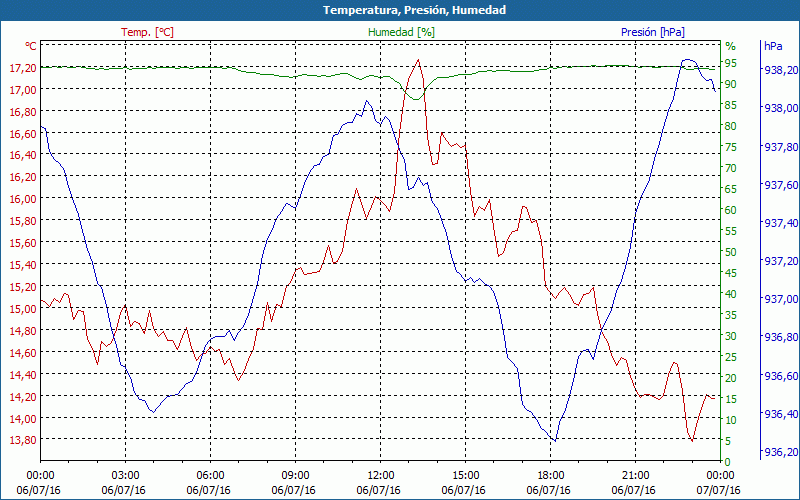
Task: Click pressure axis value 936,20
Action: (x=781, y=452)
